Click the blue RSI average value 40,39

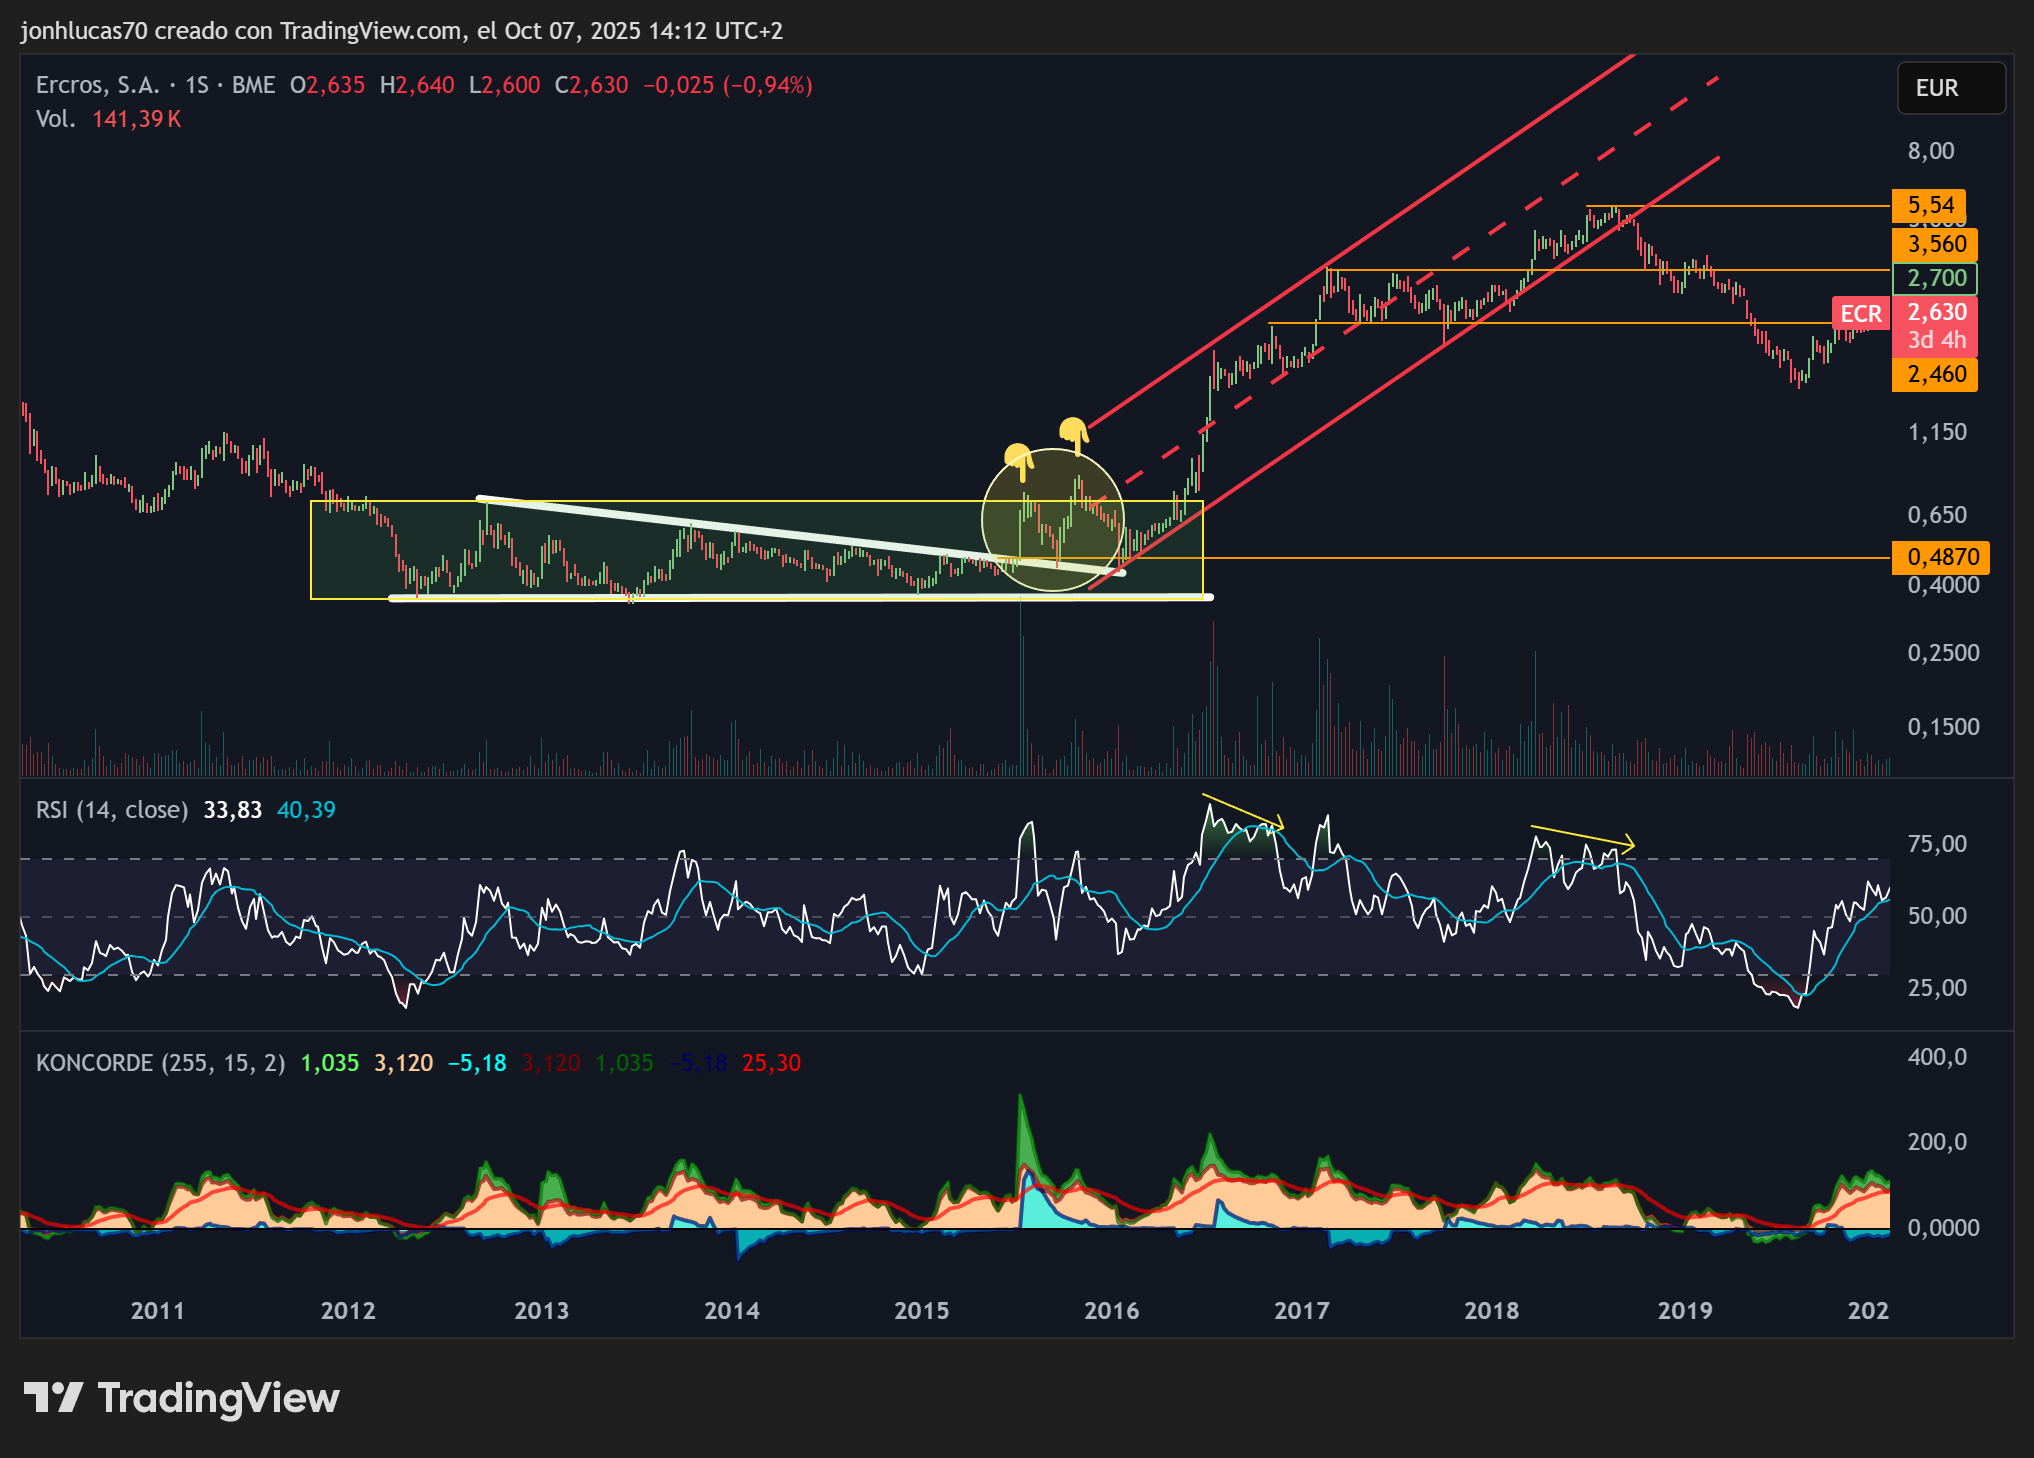[306, 810]
